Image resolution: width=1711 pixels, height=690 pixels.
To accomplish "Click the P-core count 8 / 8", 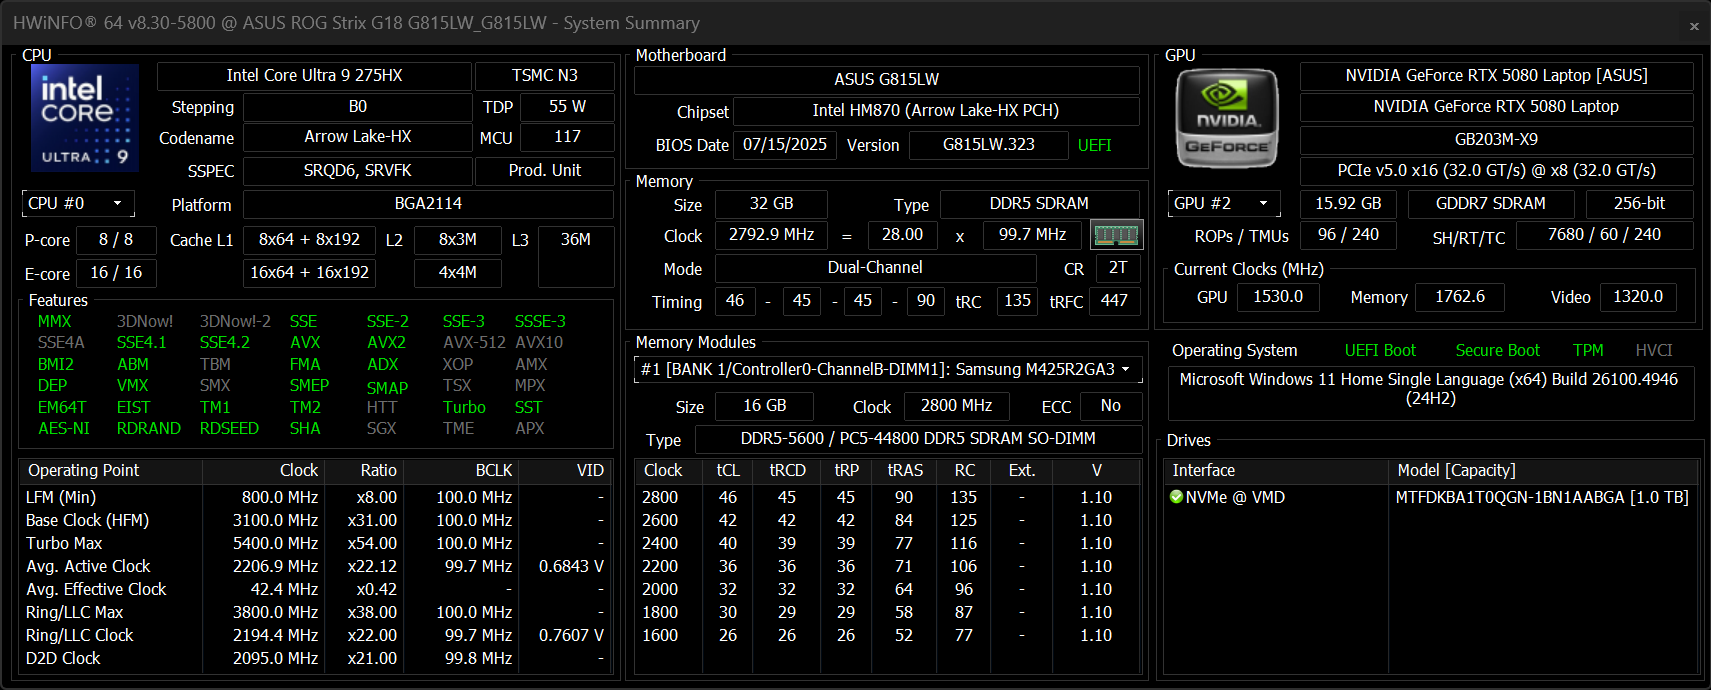I will (x=116, y=240).
